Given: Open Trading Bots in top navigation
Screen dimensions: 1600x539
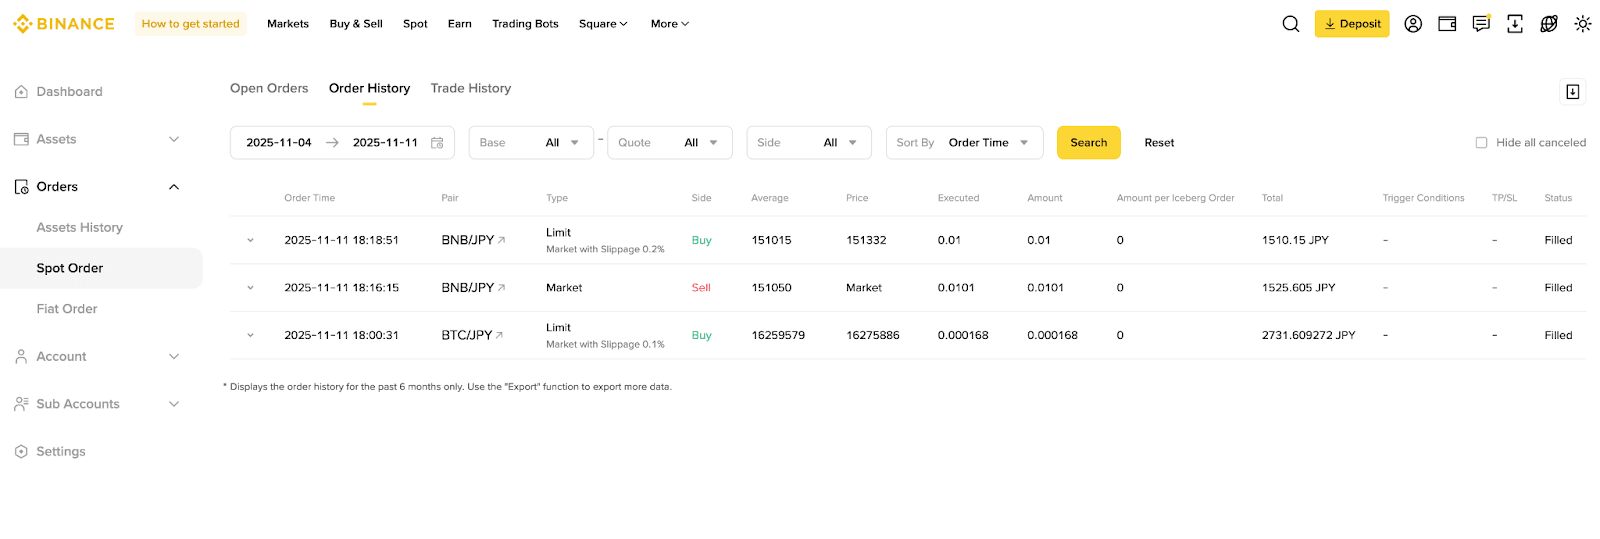Looking at the screenshot, I should (525, 24).
